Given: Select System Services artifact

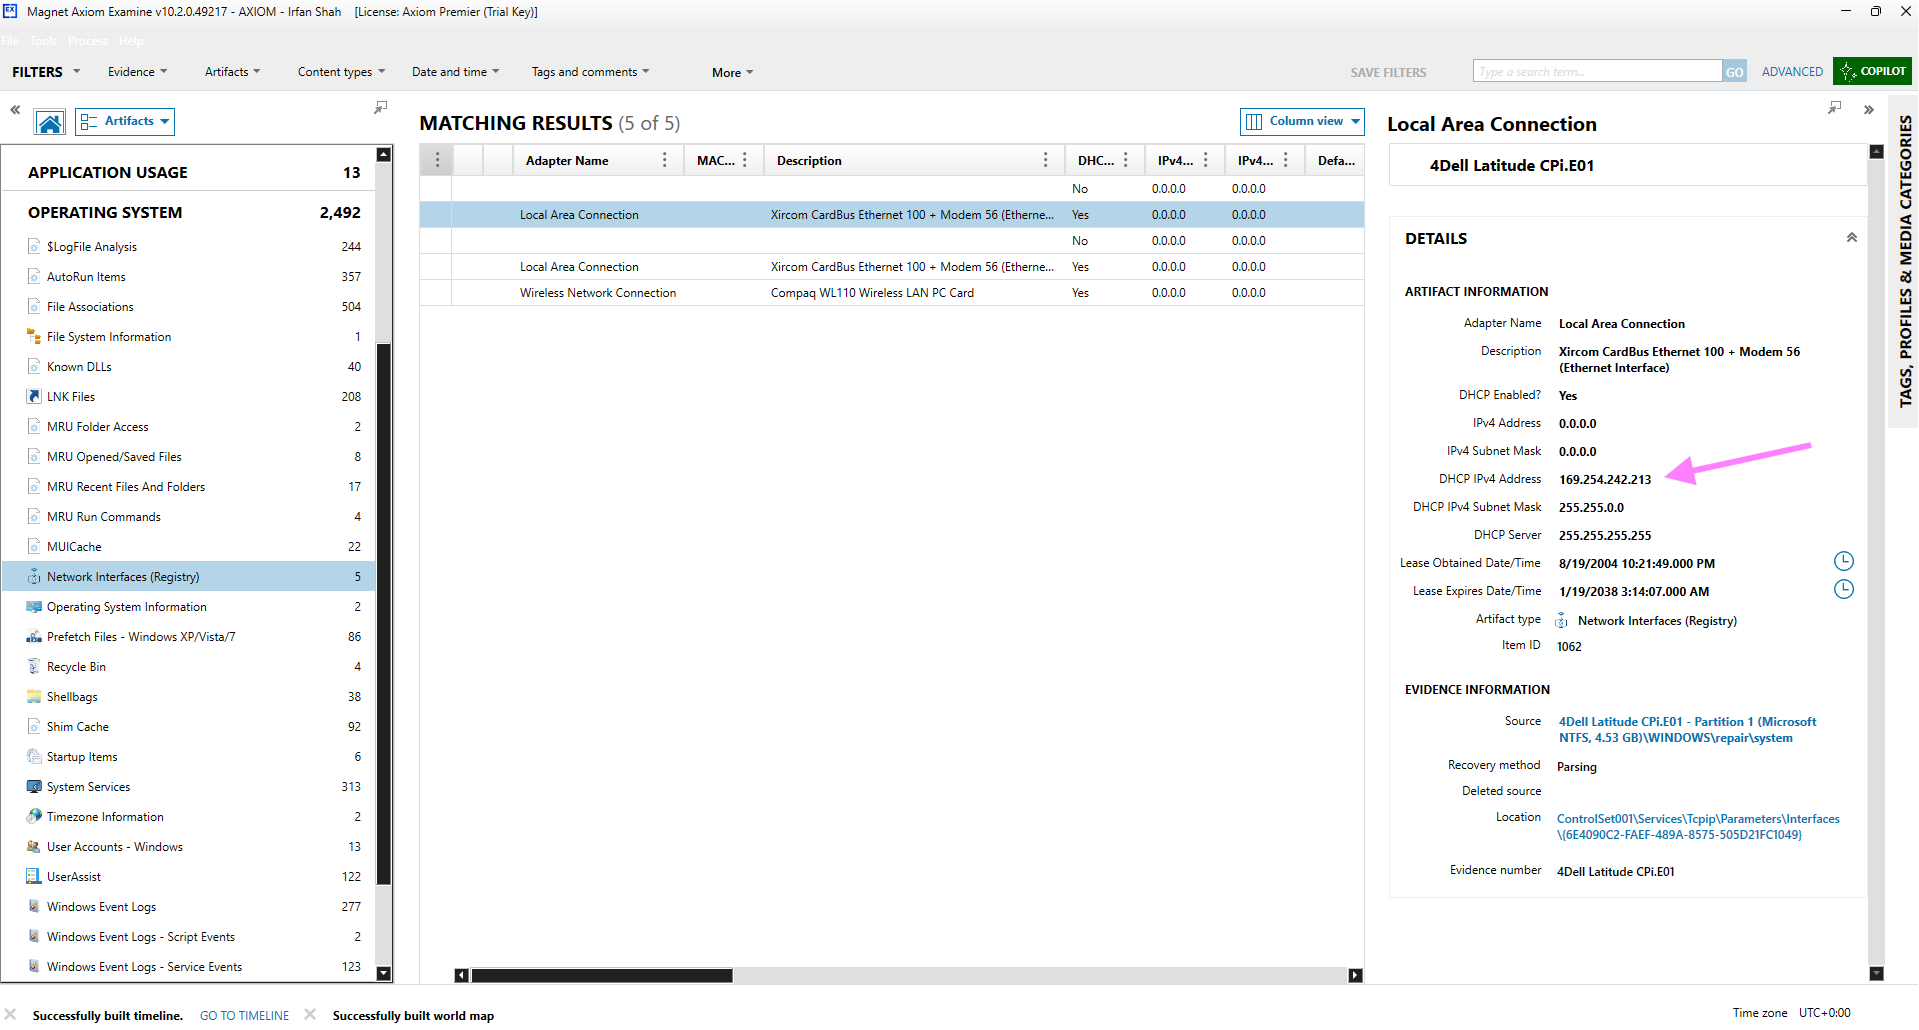Looking at the screenshot, I should 188,787.
